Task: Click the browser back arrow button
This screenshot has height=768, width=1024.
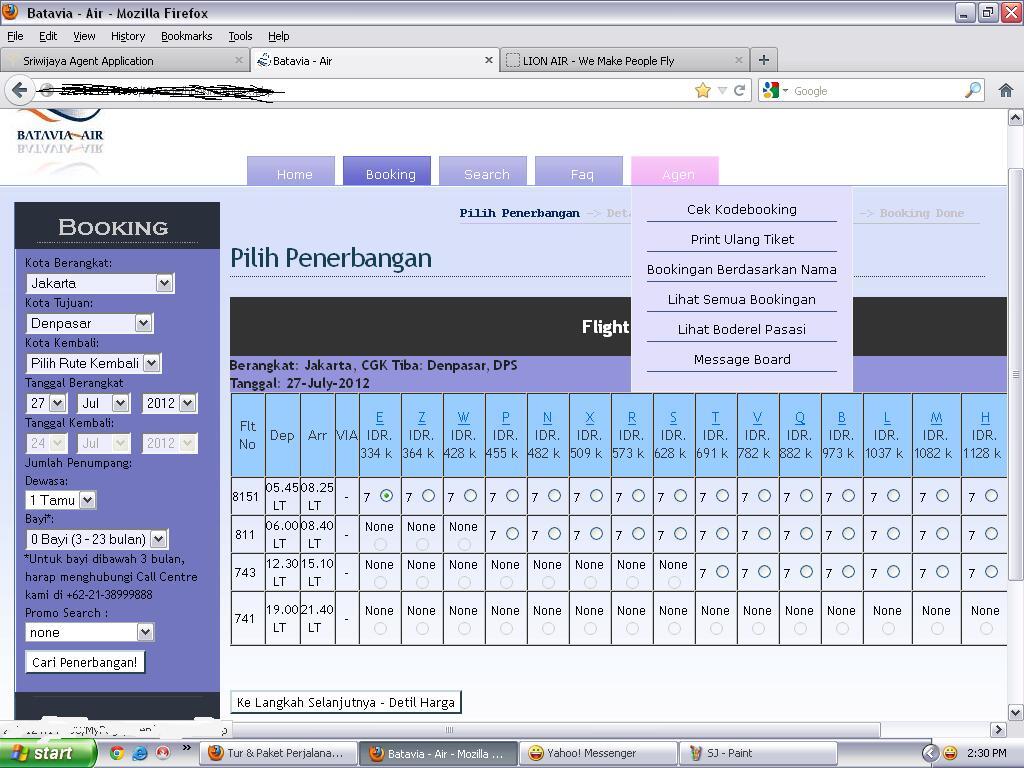Action: (19, 90)
